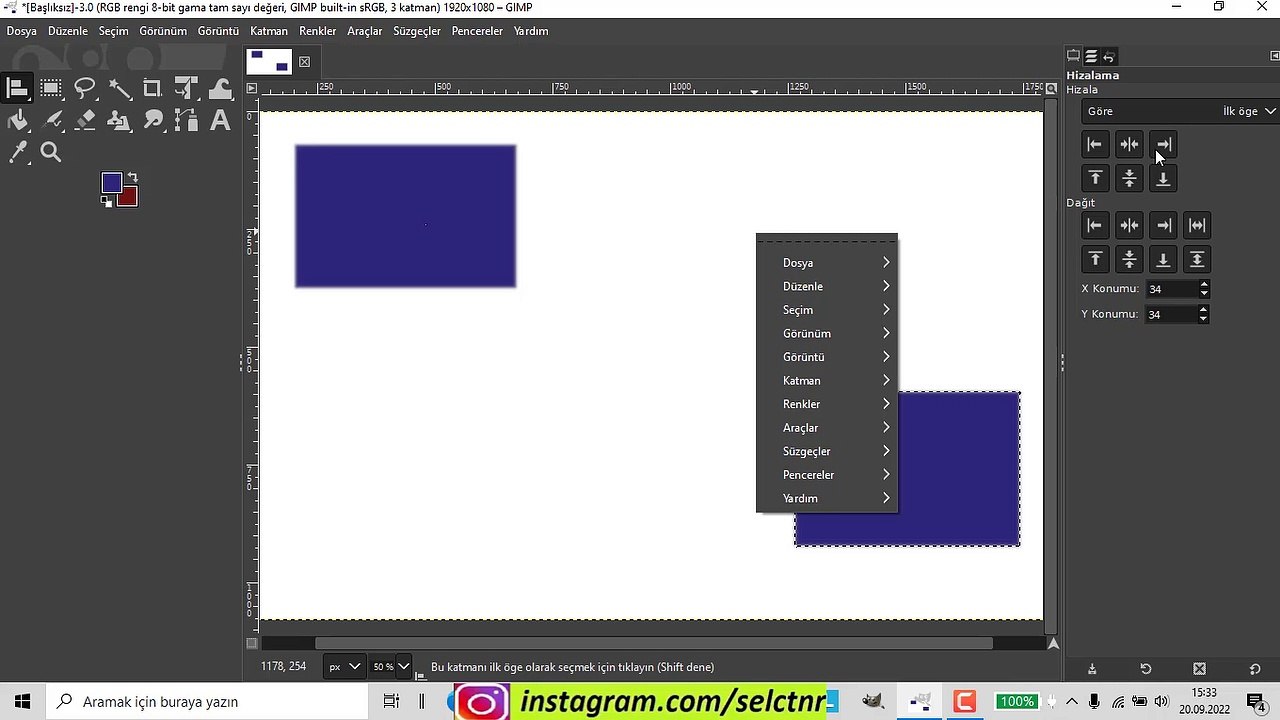Screen dimensions: 1280x720
Task: Select the Paths tool
Action: click(x=186, y=121)
